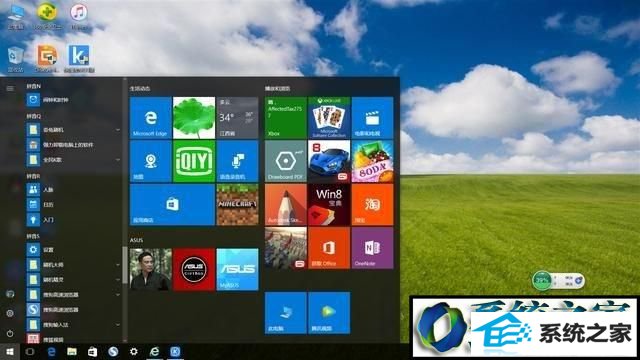The width and height of the screenshot is (640, 360).
Task: Launch Microsoft Solitaire Collection tile
Action: tap(329, 118)
